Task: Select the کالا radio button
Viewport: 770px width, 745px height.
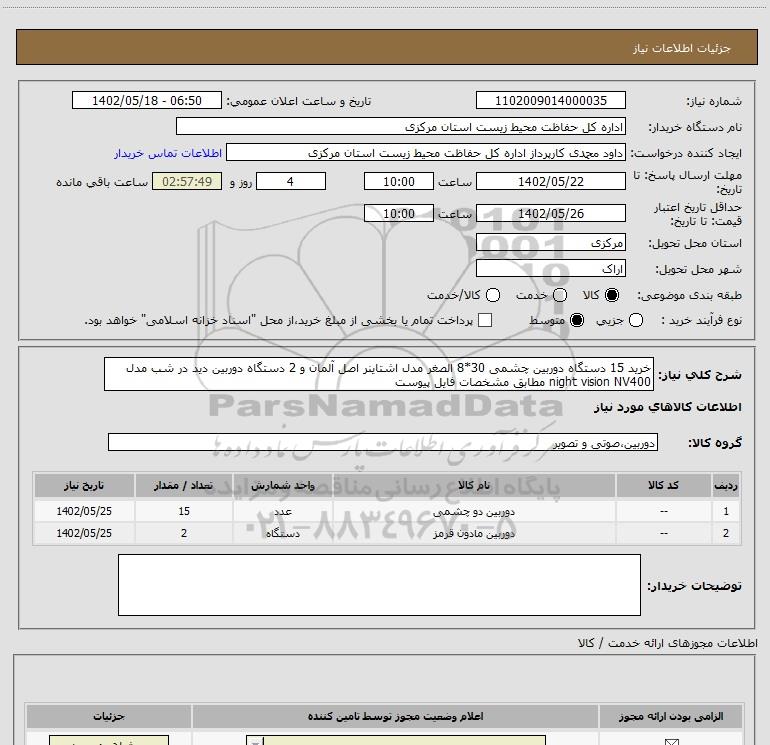Action: (x=612, y=295)
